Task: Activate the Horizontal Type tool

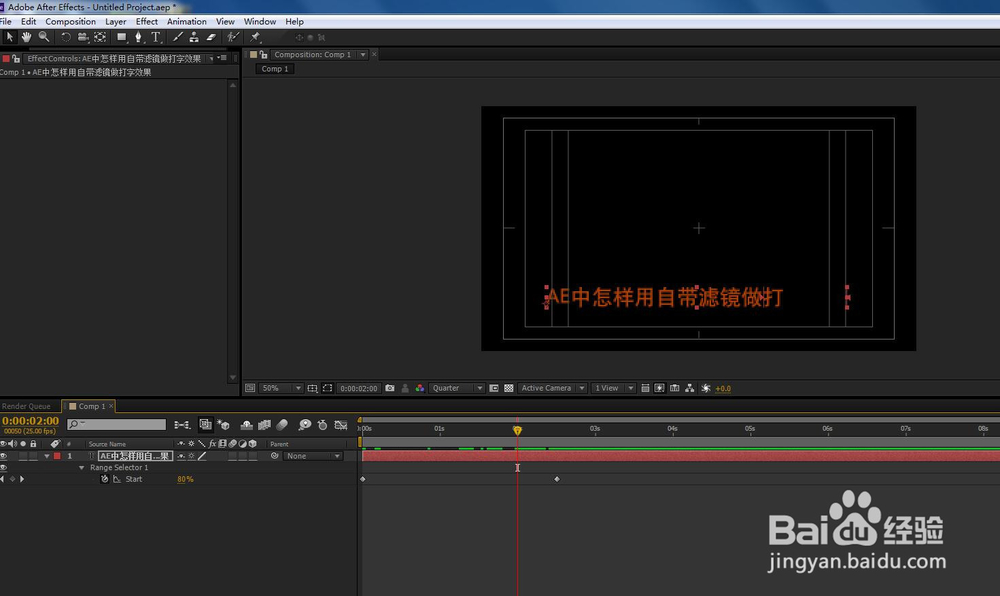Action: click(x=156, y=37)
